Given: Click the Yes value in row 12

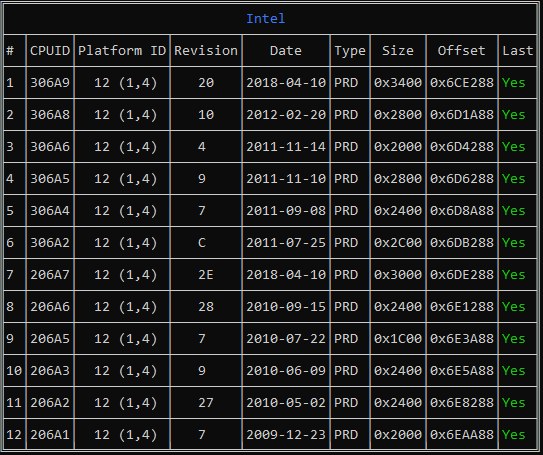Looking at the screenshot, I should coord(514,435).
